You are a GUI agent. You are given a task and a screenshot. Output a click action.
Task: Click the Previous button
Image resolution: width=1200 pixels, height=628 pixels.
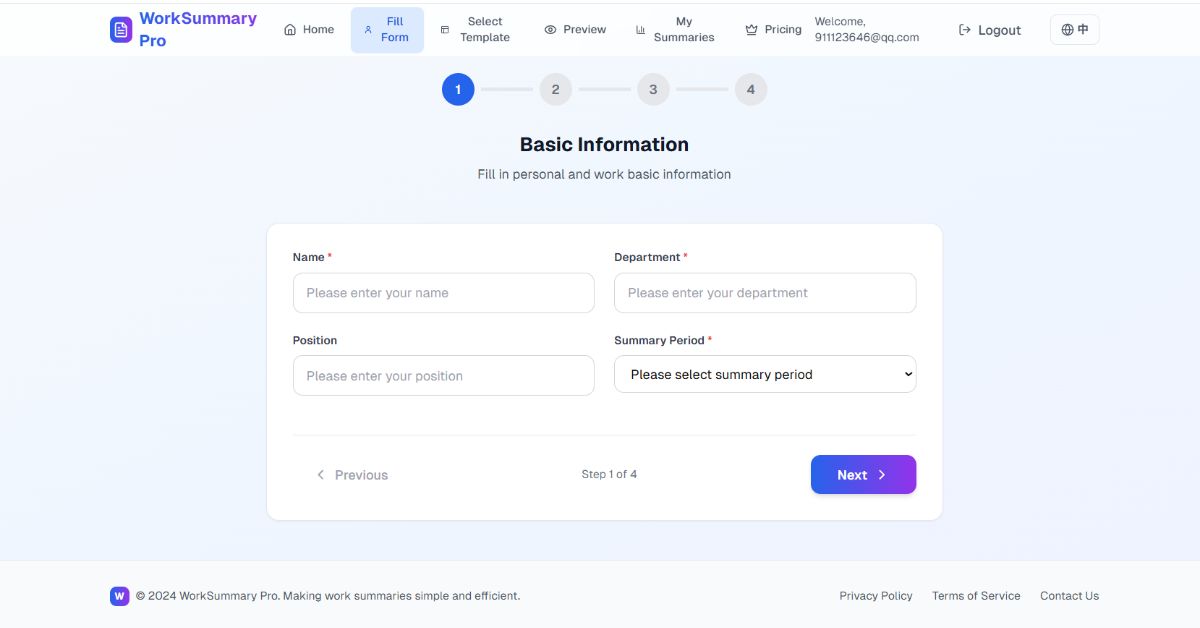pyautogui.click(x=353, y=474)
